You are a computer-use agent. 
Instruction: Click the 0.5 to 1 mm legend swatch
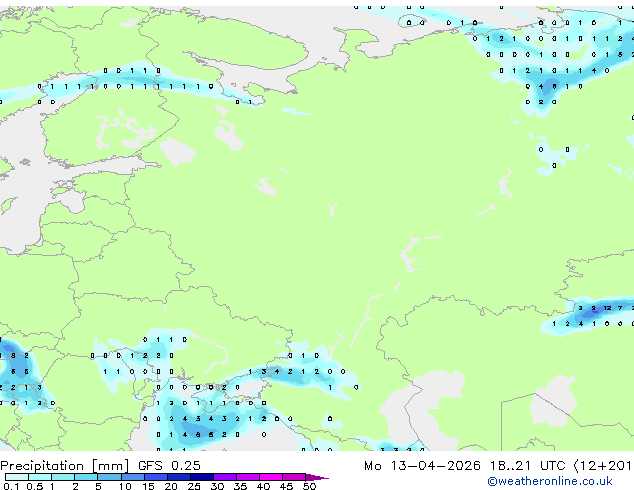[x=40, y=477]
